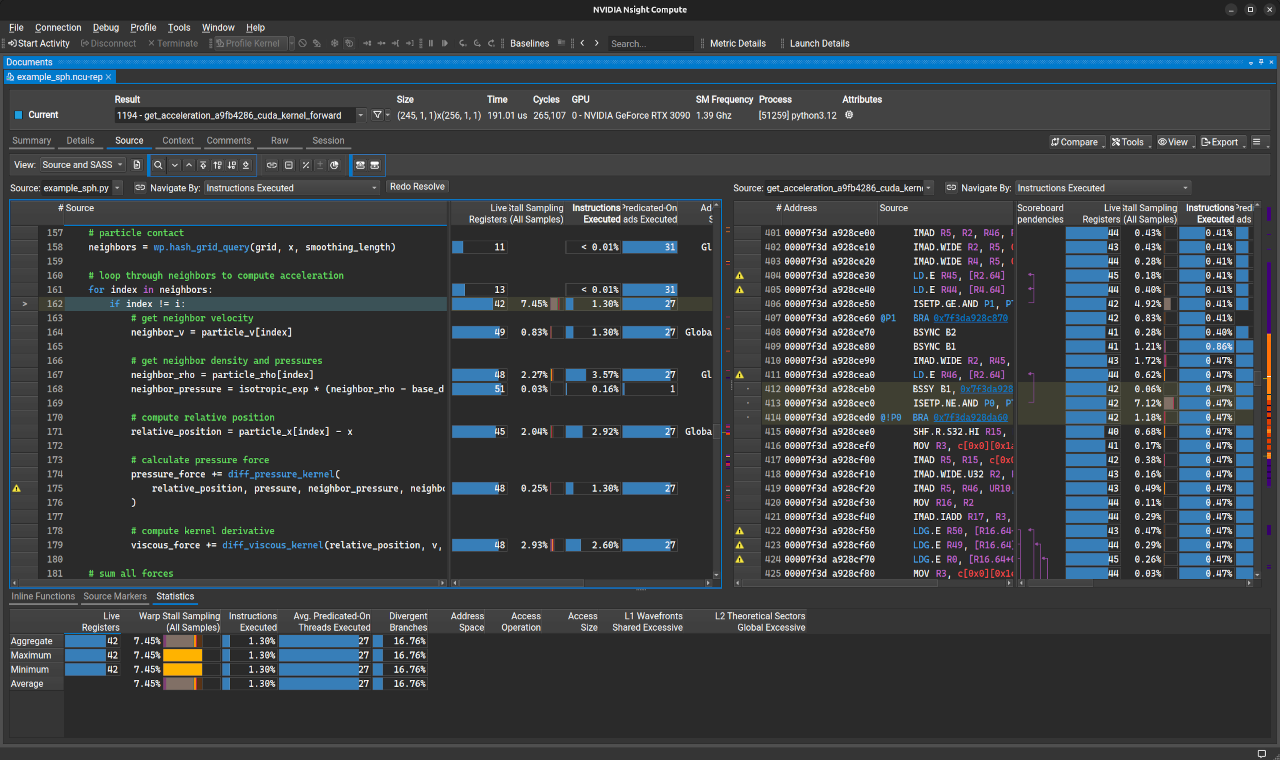
Task: Click the Attributes gear icon
Action: pyautogui.click(x=849, y=115)
